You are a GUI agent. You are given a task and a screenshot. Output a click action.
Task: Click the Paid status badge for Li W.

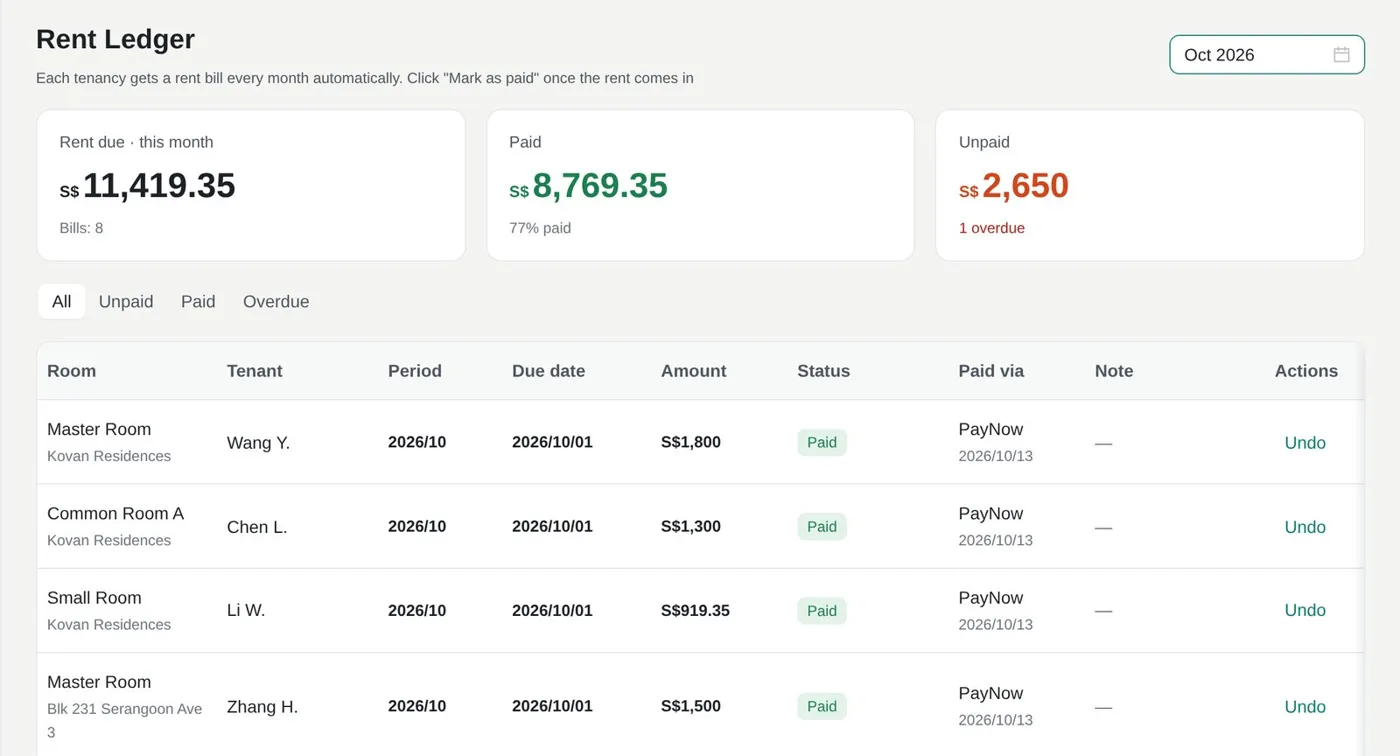click(x=822, y=611)
